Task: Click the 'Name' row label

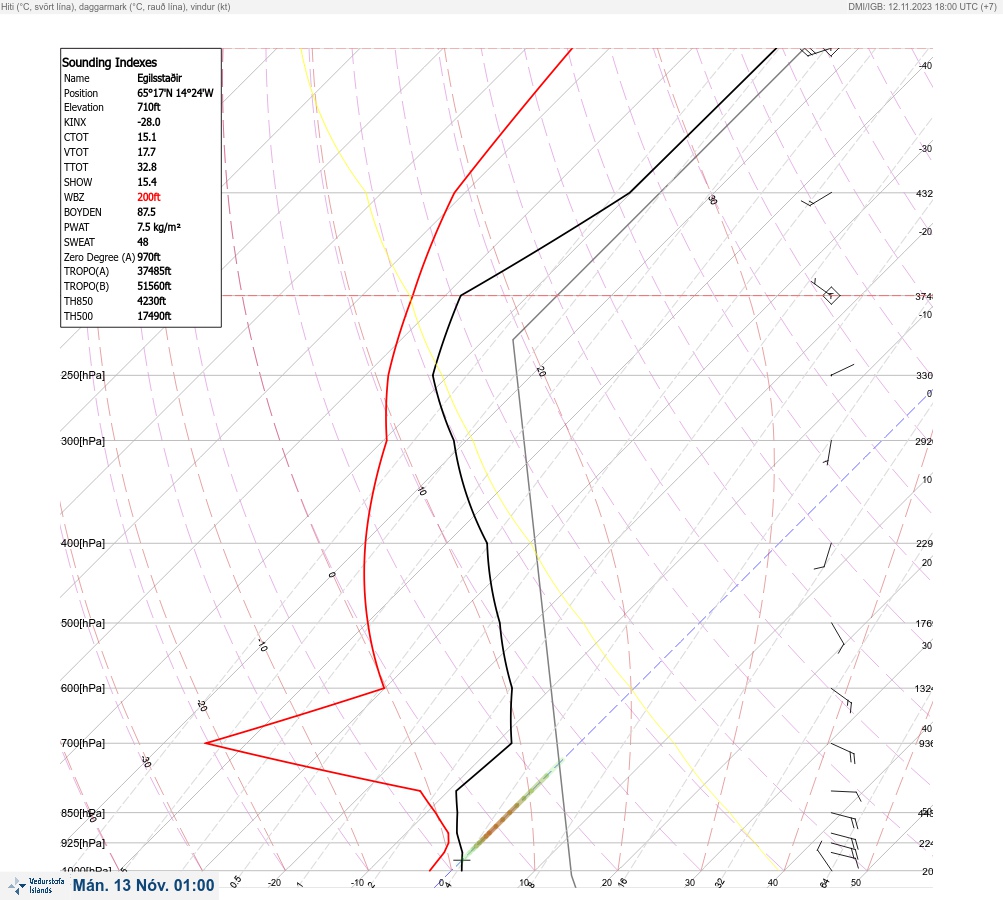Action: [77, 78]
